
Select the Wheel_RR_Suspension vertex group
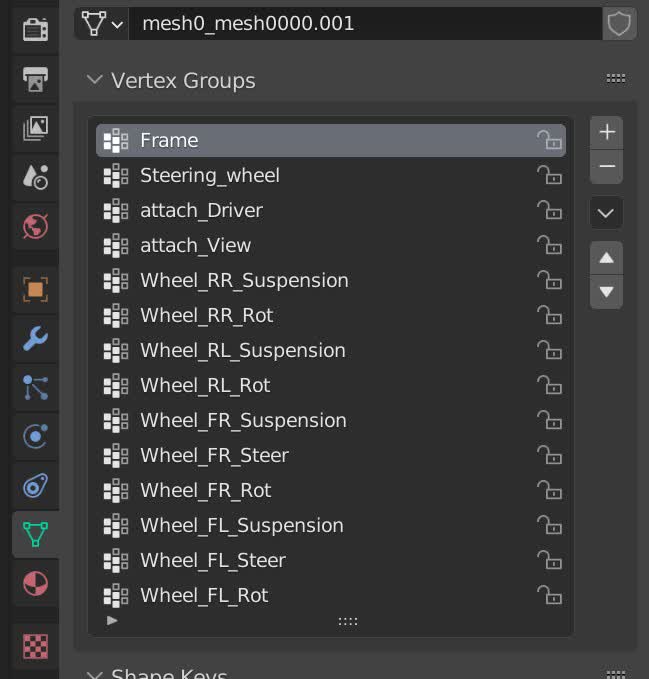click(244, 281)
